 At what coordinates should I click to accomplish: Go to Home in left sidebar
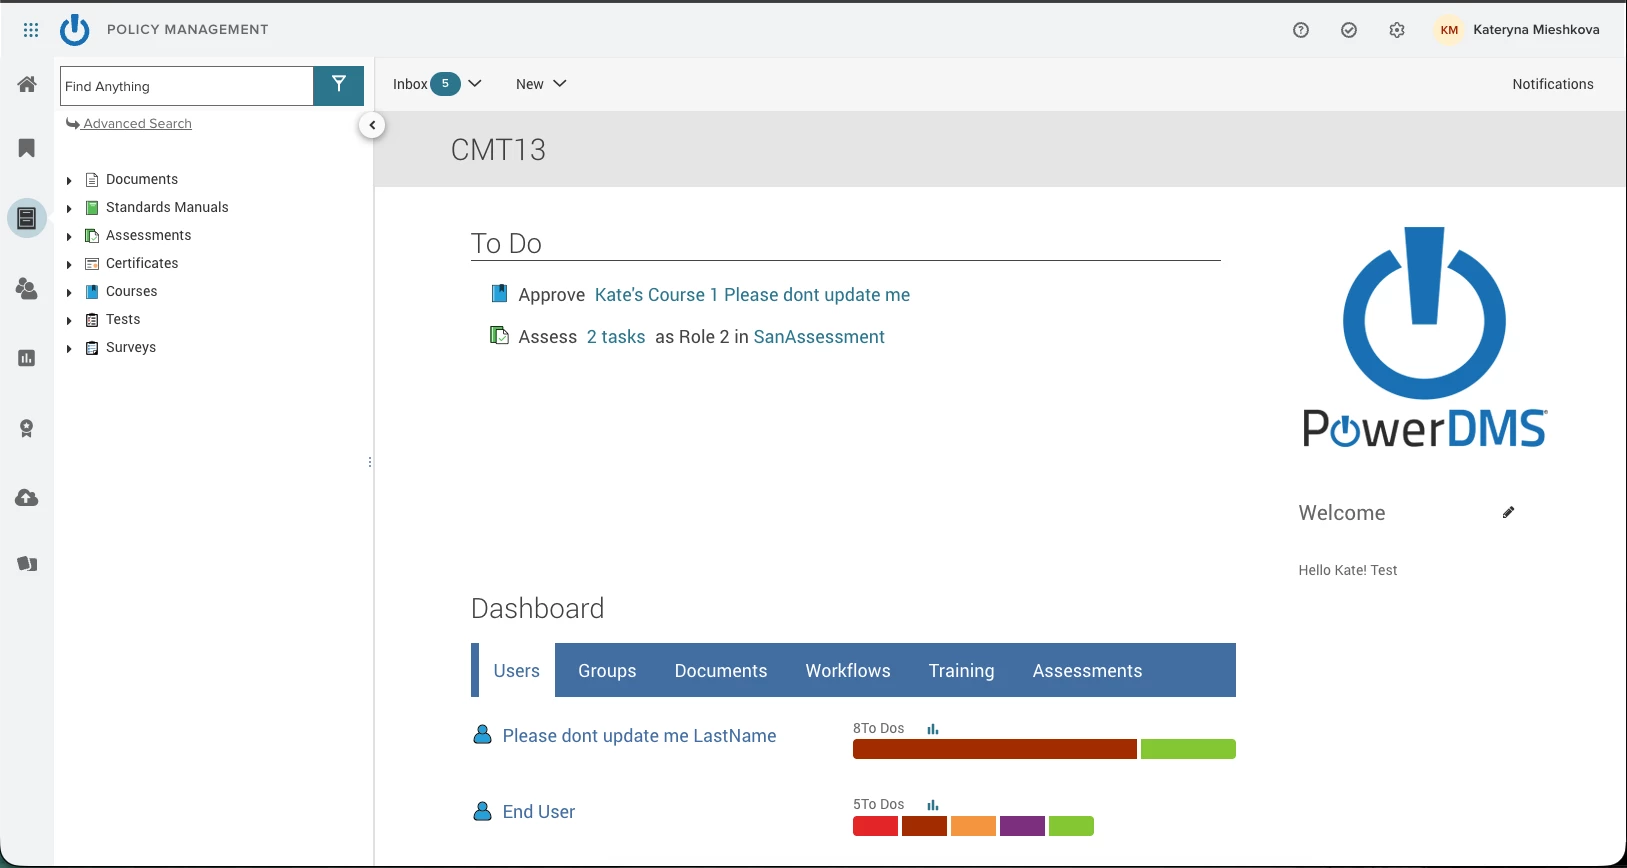click(x=27, y=84)
